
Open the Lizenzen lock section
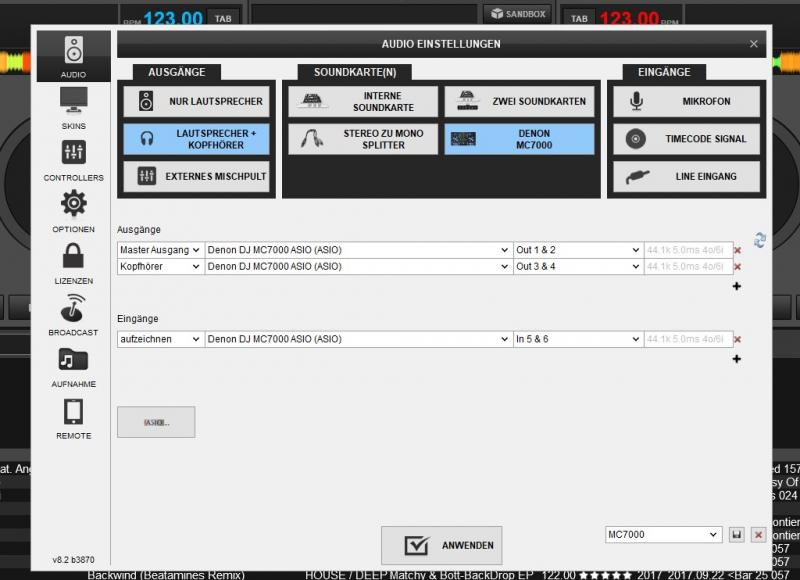coord(73,263)
